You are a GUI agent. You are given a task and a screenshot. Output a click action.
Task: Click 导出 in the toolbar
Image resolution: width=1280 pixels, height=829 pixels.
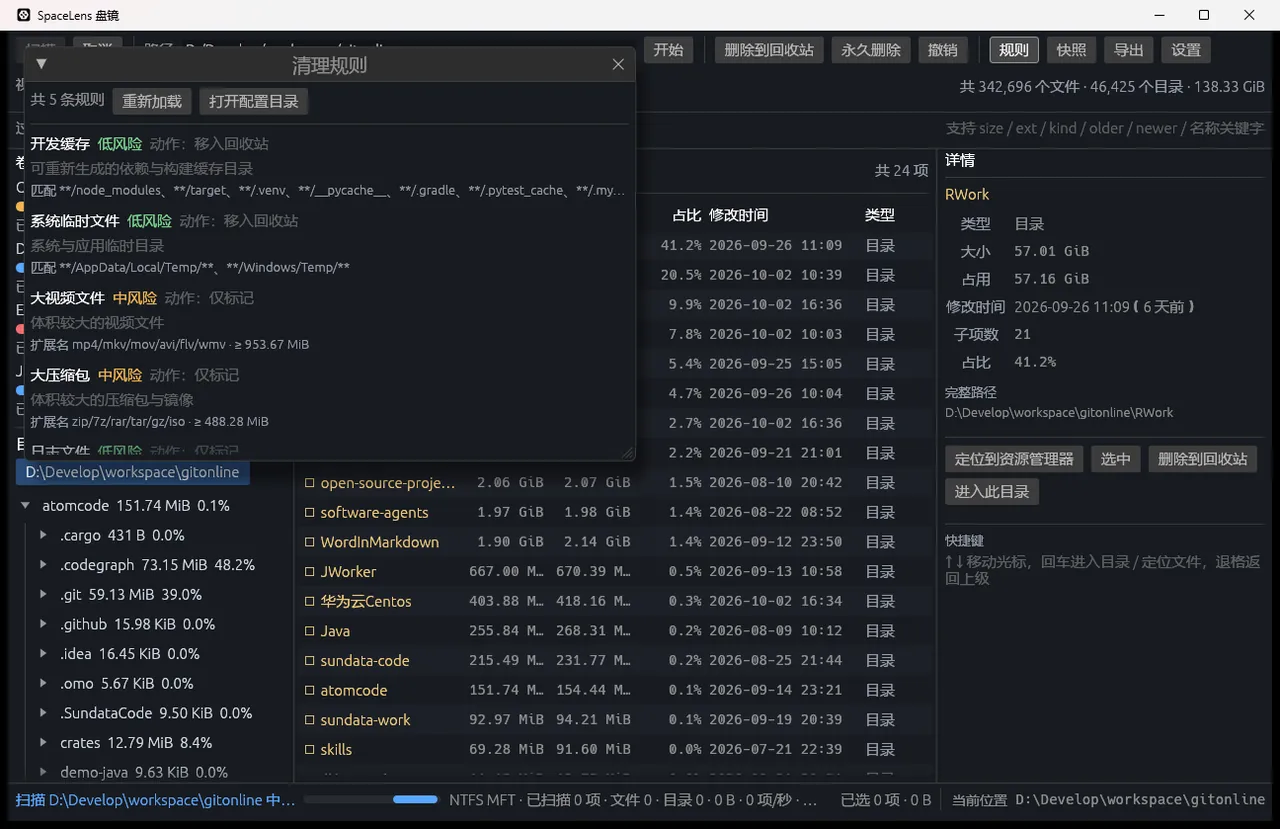pyautogui.click(x=1129, y=50)
